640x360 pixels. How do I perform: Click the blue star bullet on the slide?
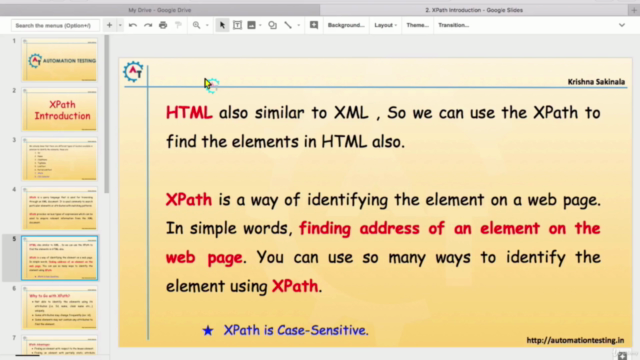click(x=208, y=330)
